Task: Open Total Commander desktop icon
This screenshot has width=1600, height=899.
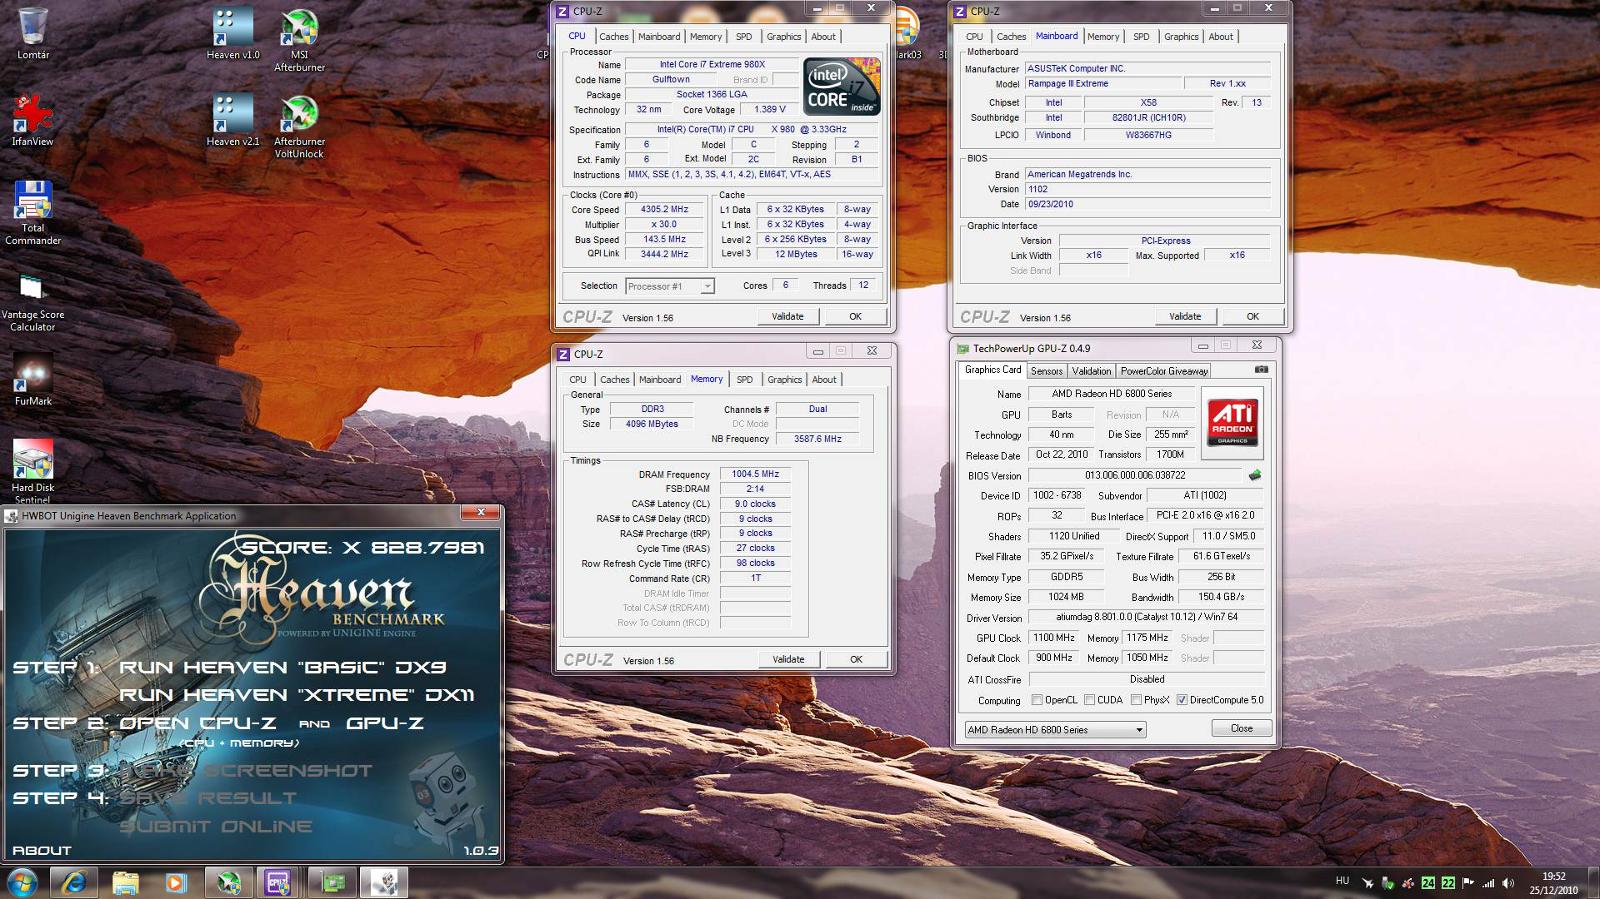Action: (33, 212)
